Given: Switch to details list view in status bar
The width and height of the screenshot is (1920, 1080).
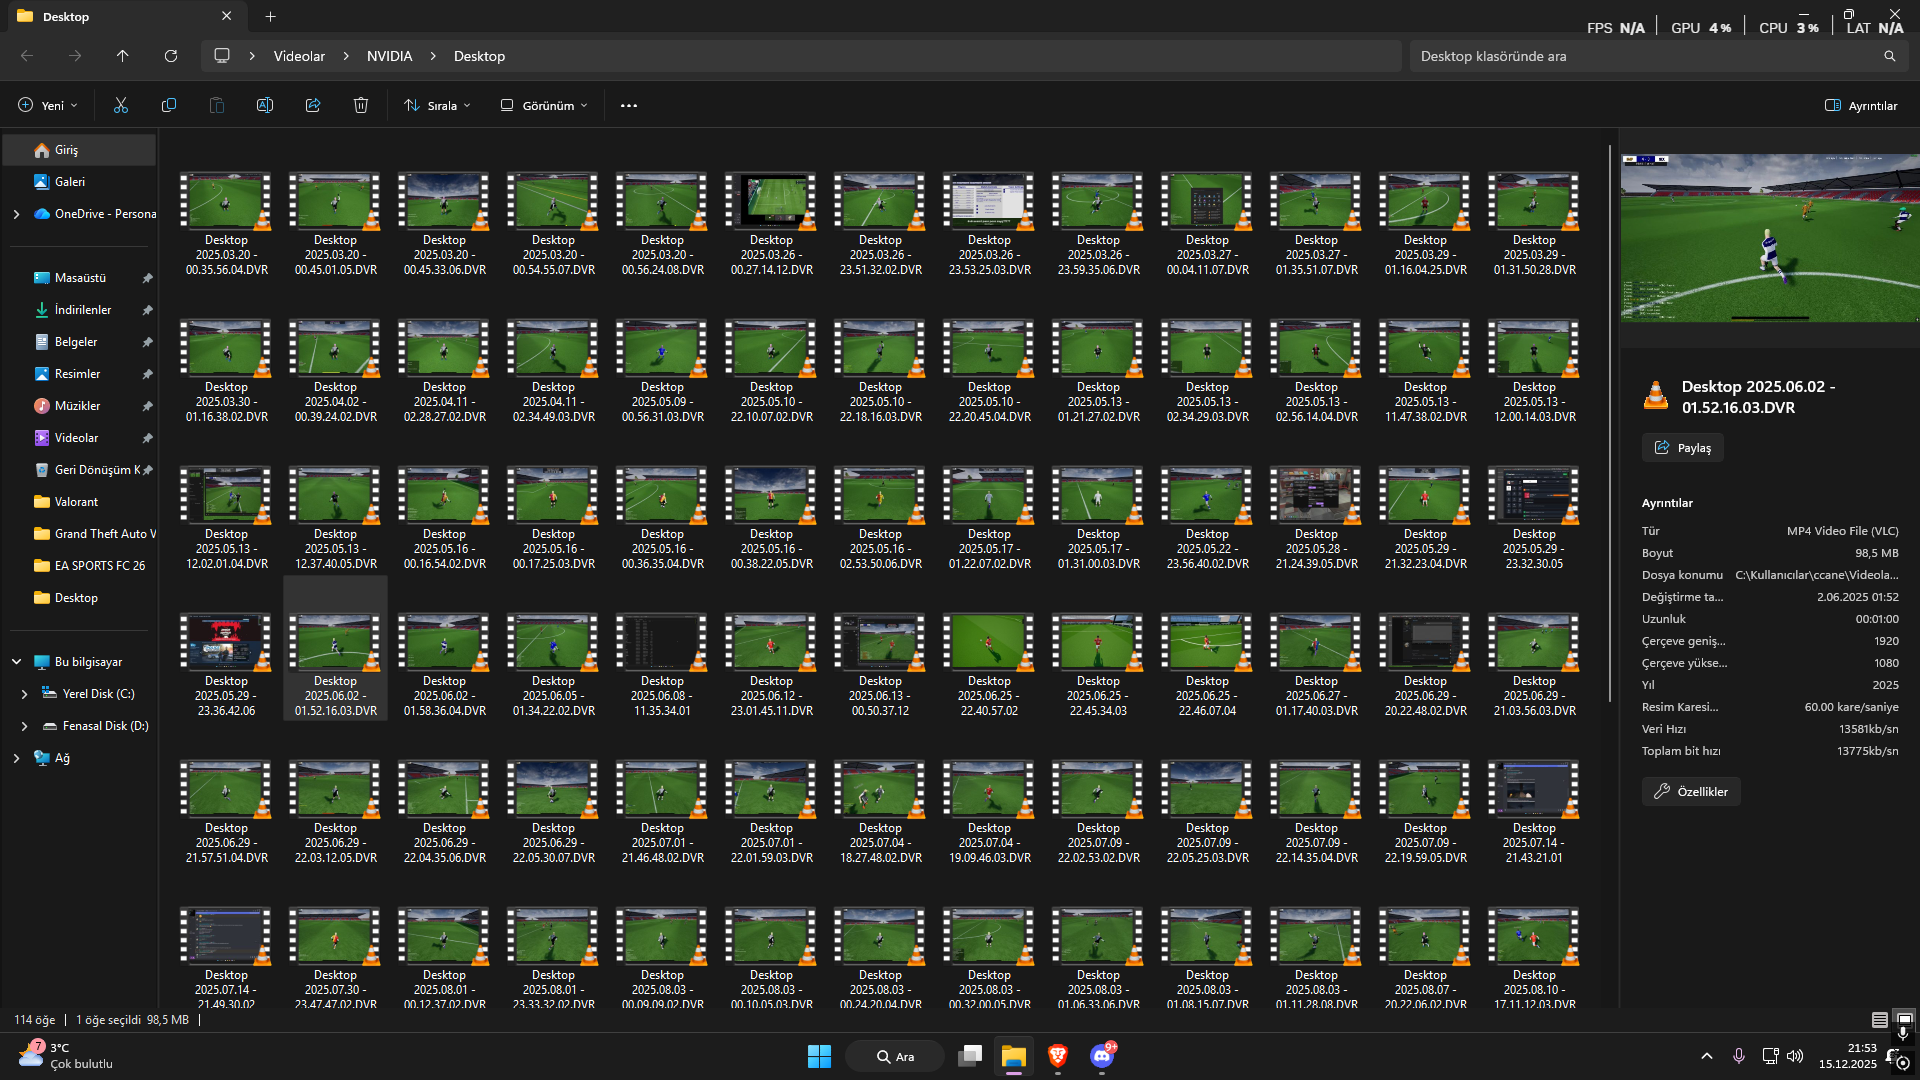Looking at the screenshot, I should pos(1880,1020).
